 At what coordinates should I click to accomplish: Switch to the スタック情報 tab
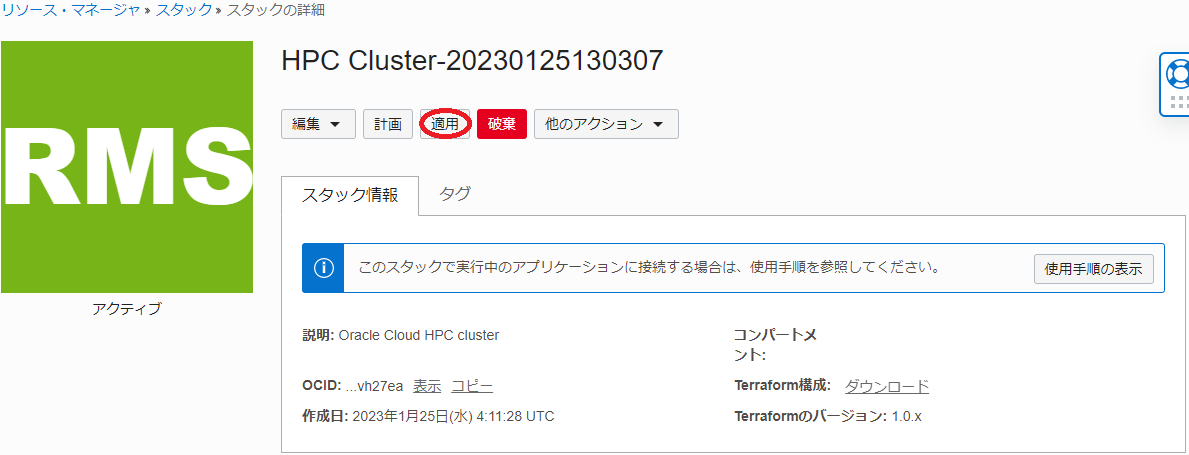coord(350,195)
